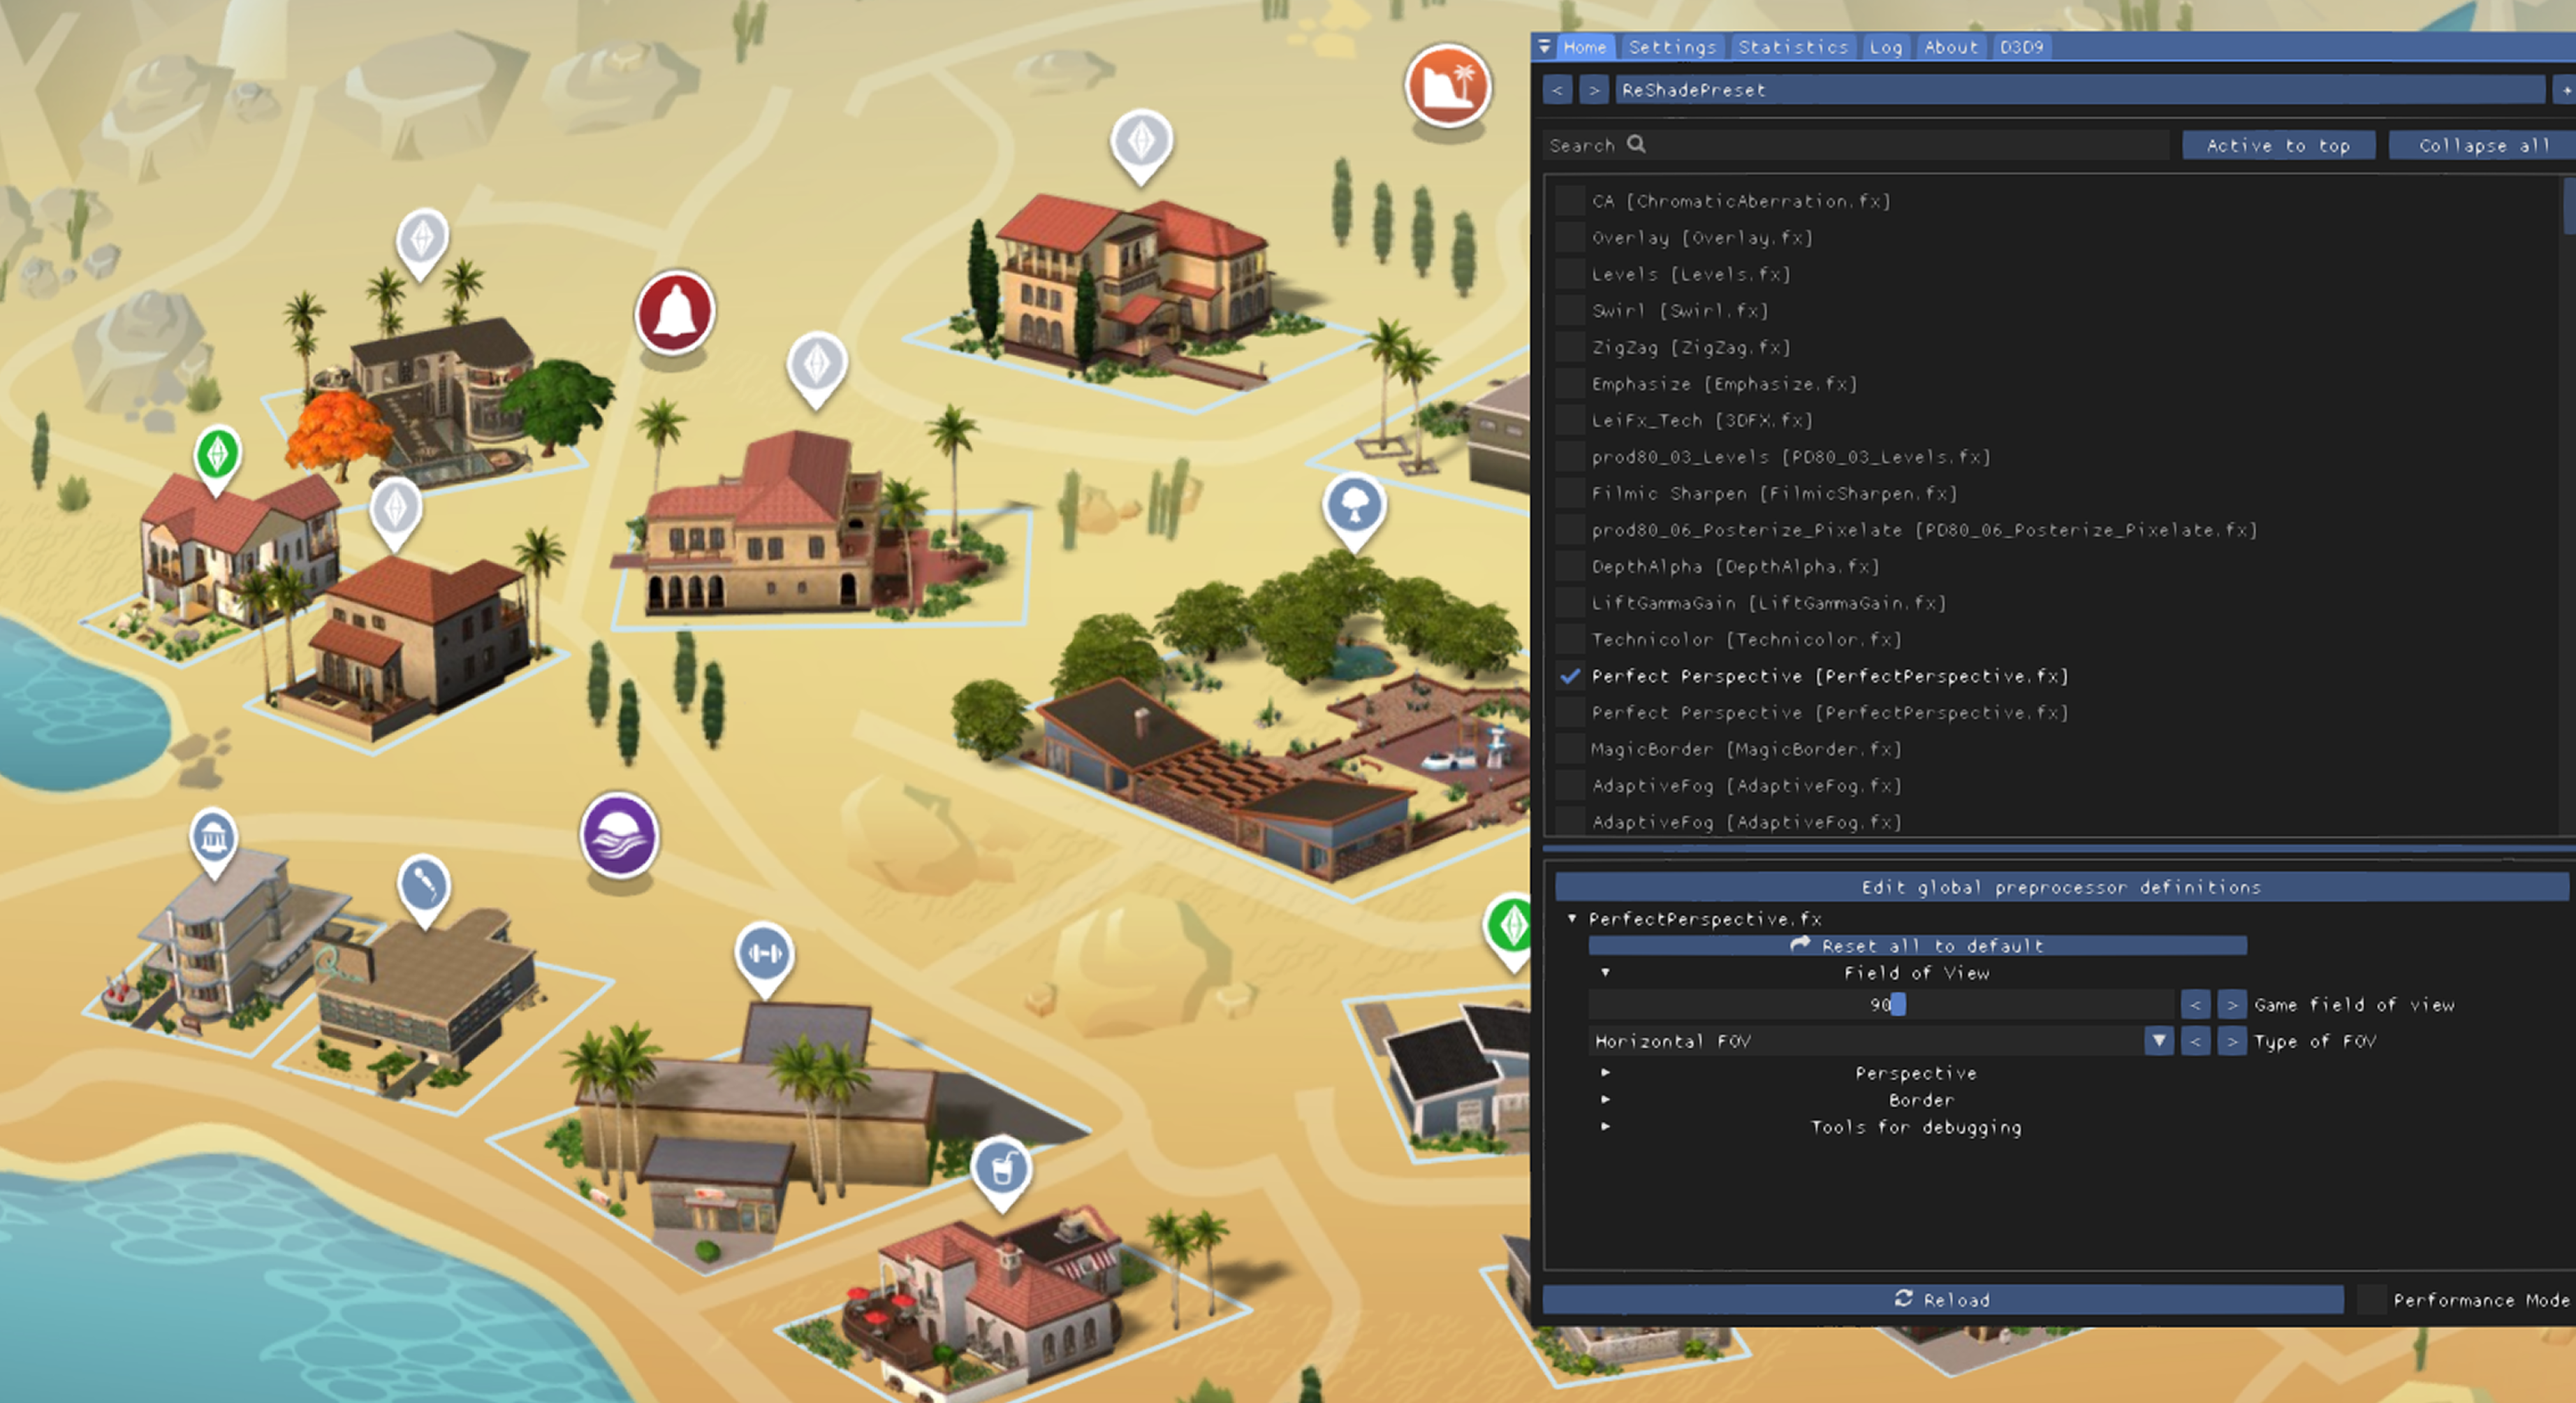
Task: Click the magnifier icon in ReShade search
Action: click(x=1636, y=144)
